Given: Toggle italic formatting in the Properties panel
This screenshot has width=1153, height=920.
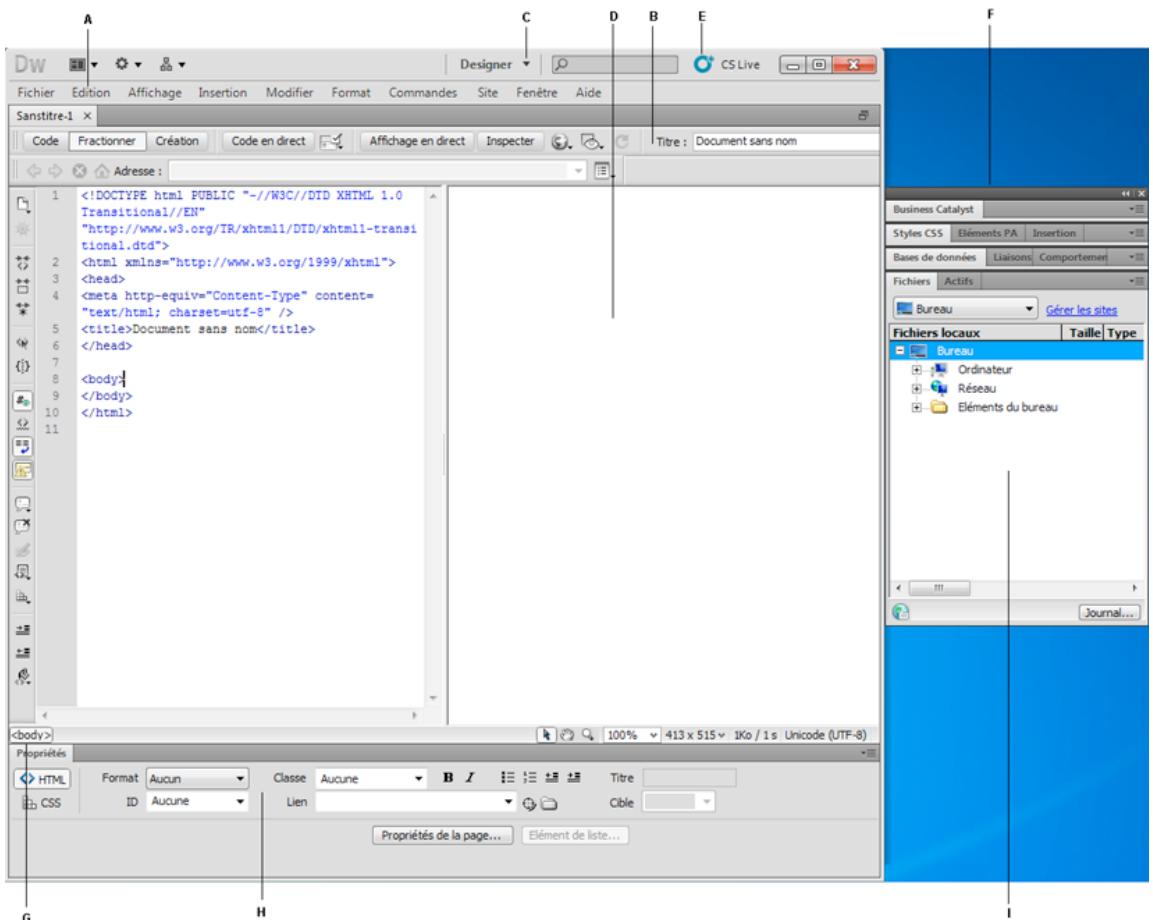Looking at the screenshot, I should pos(469,778).
